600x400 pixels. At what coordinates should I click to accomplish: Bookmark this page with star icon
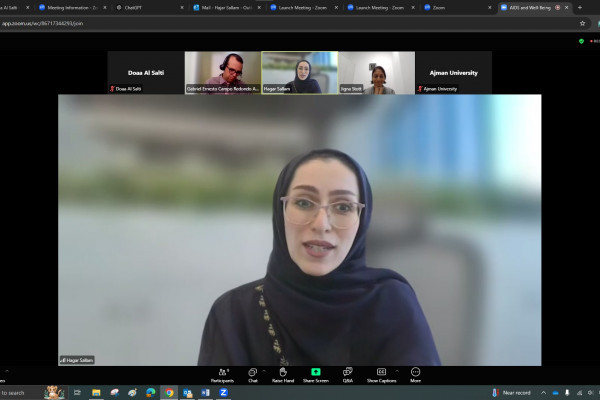point(582,22)
